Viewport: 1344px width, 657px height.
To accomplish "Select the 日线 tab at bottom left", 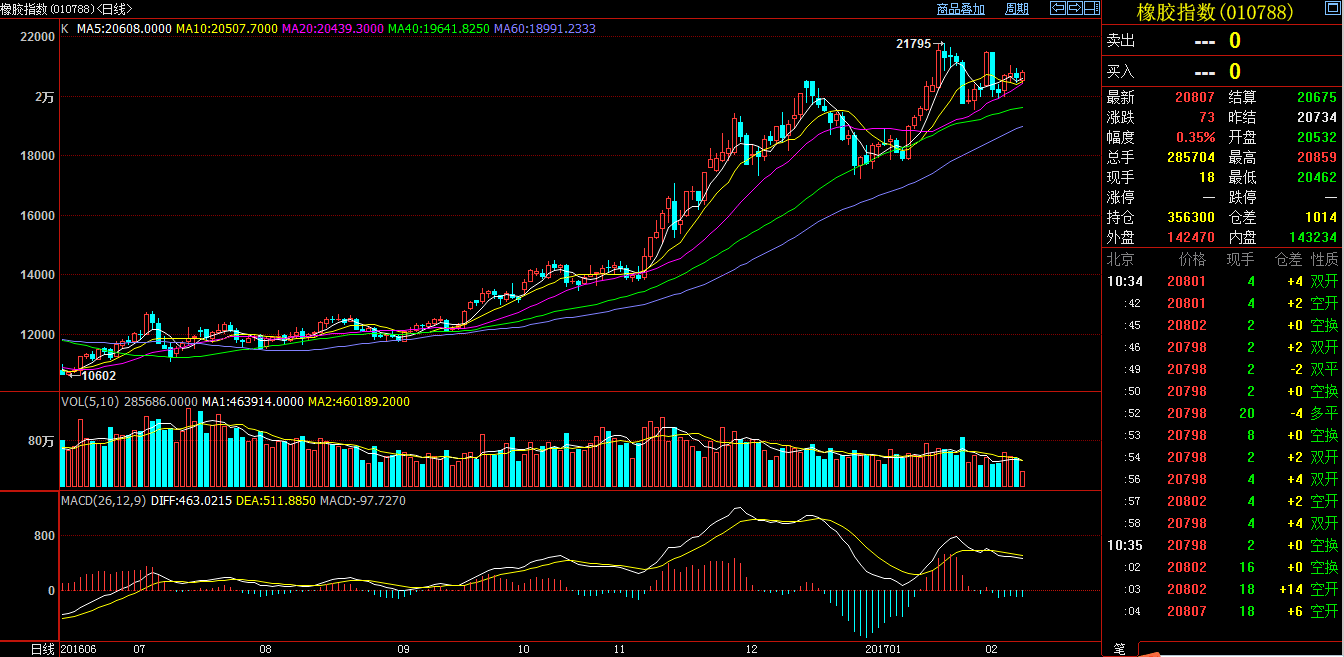I will [x=39, y=649].
